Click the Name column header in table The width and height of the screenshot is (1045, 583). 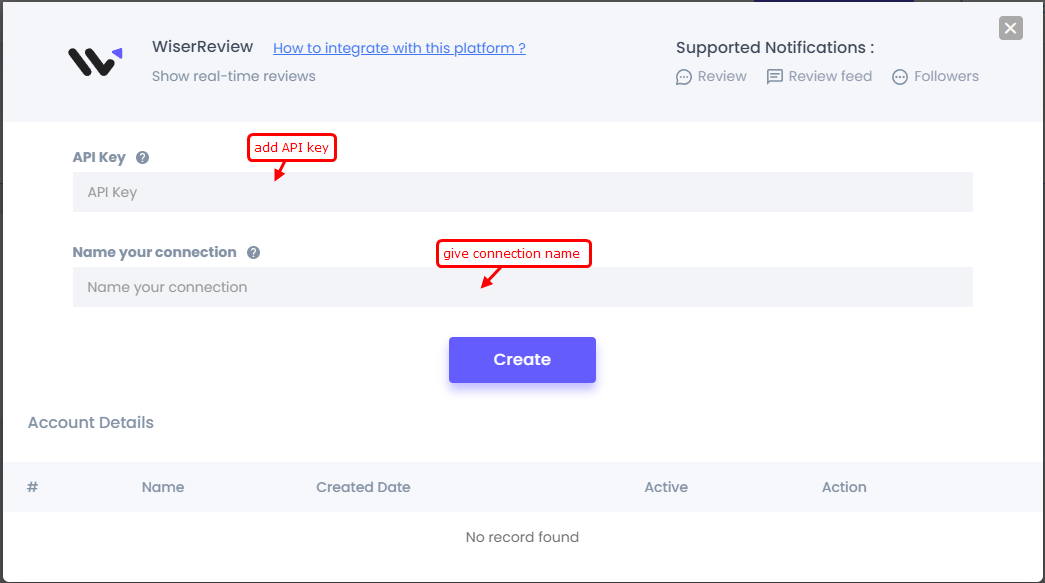[163, 487]
